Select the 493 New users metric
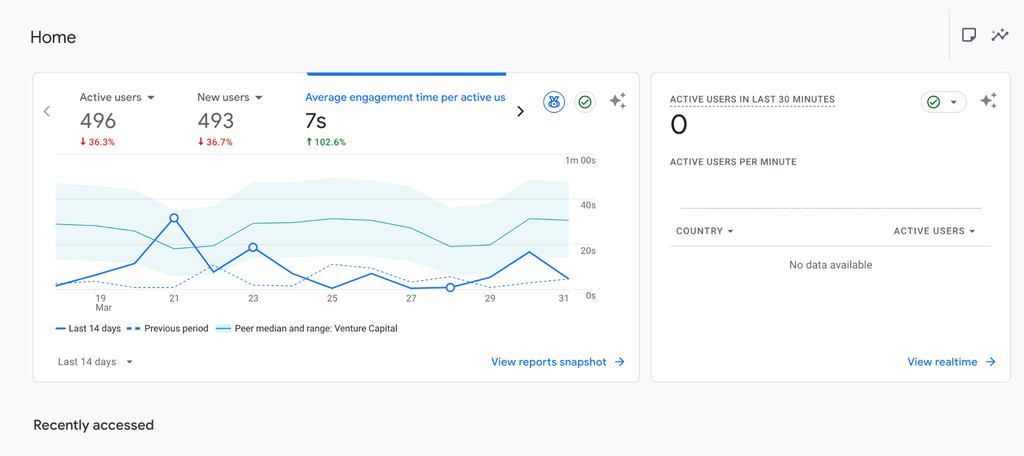Image resolution: width=1024 pixels, height=456 pixels. click(216, 121)
